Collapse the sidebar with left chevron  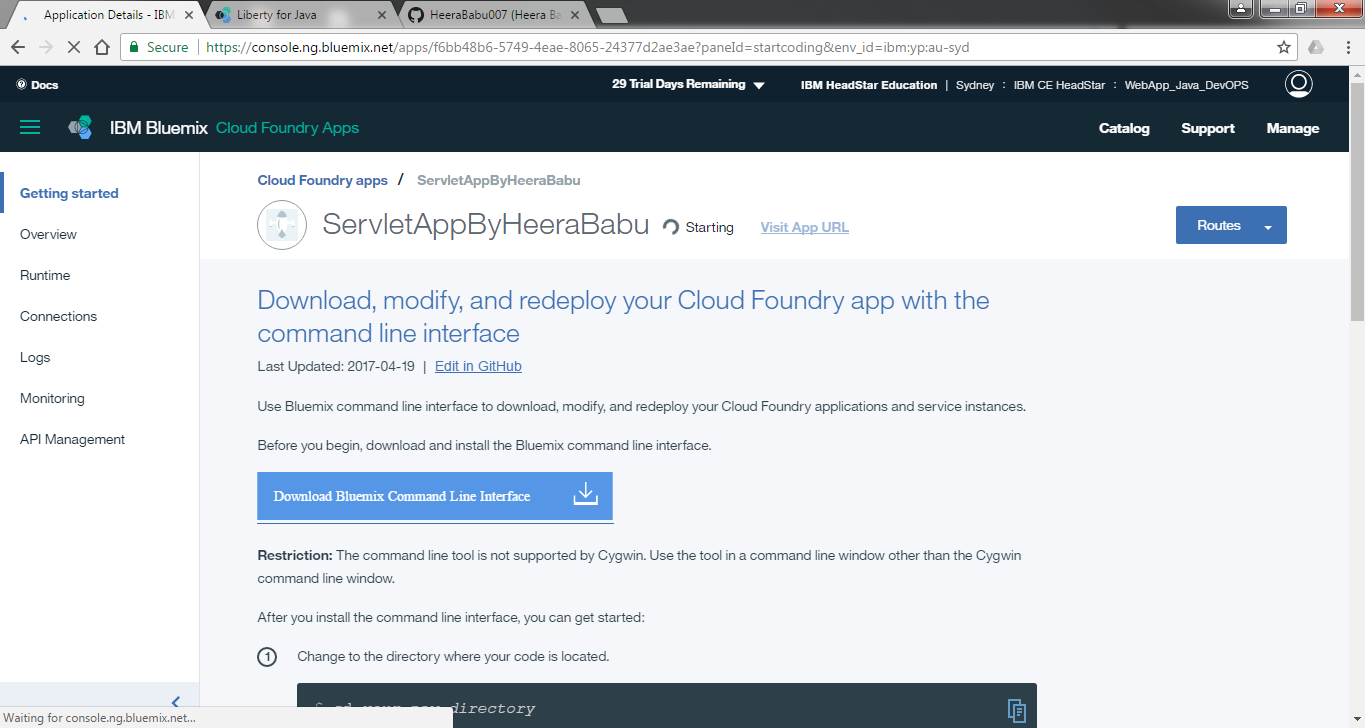pyautogui.click(x=175, y=702)
